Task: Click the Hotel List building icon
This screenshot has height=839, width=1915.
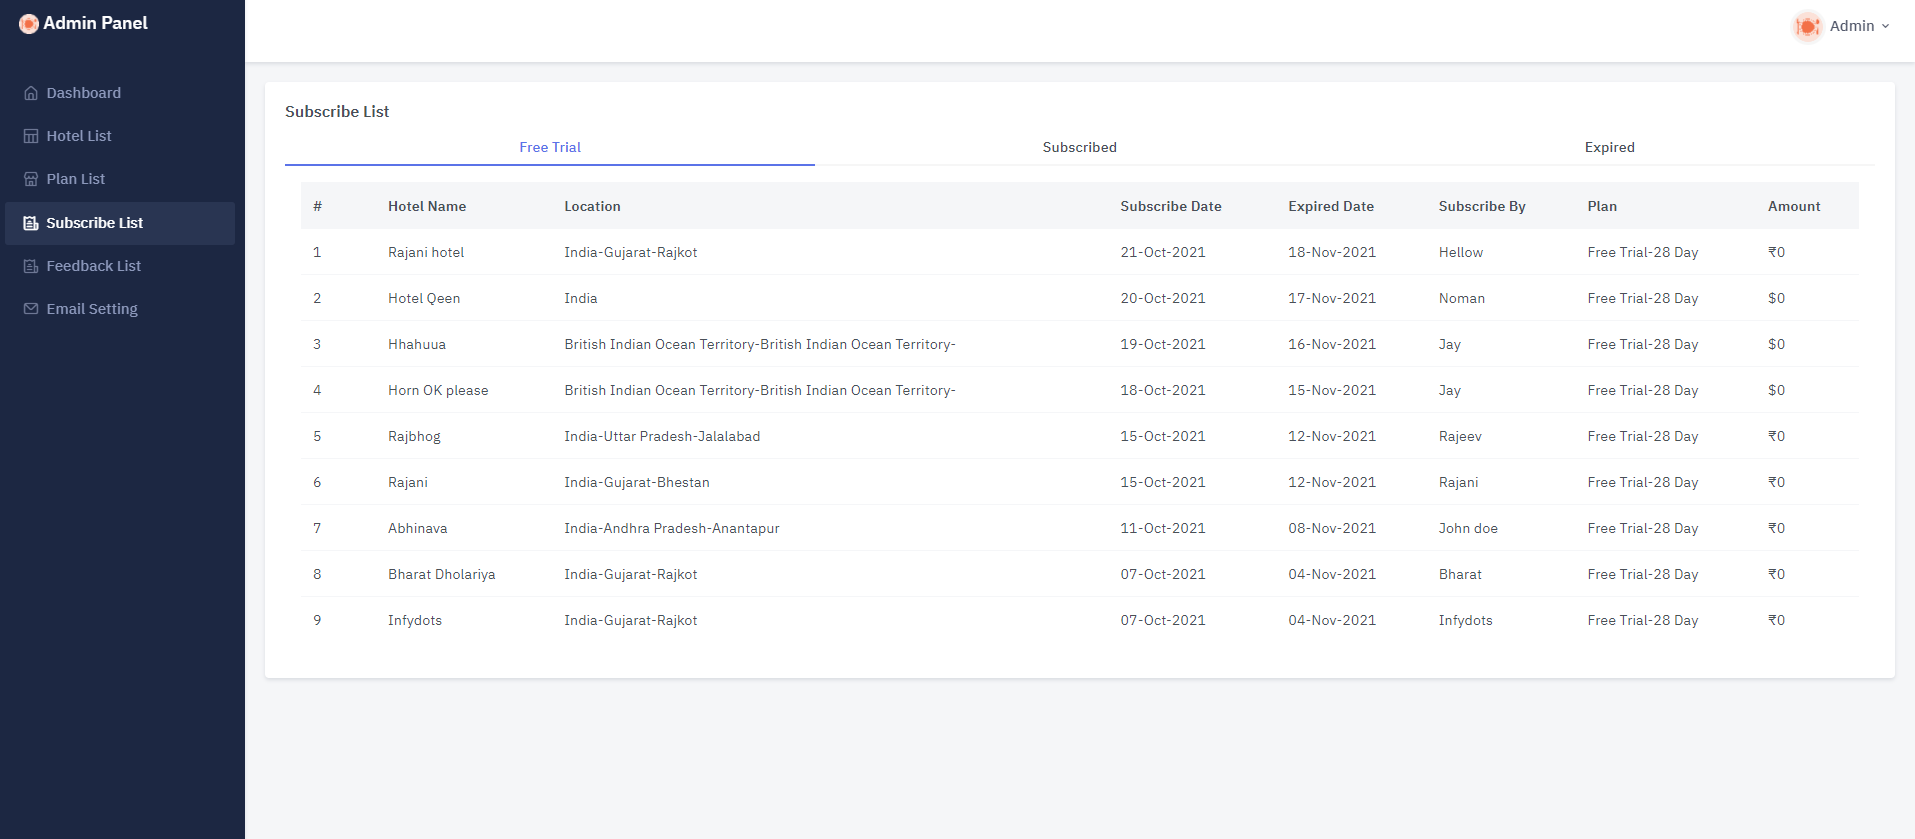Action: pos(31,136)
